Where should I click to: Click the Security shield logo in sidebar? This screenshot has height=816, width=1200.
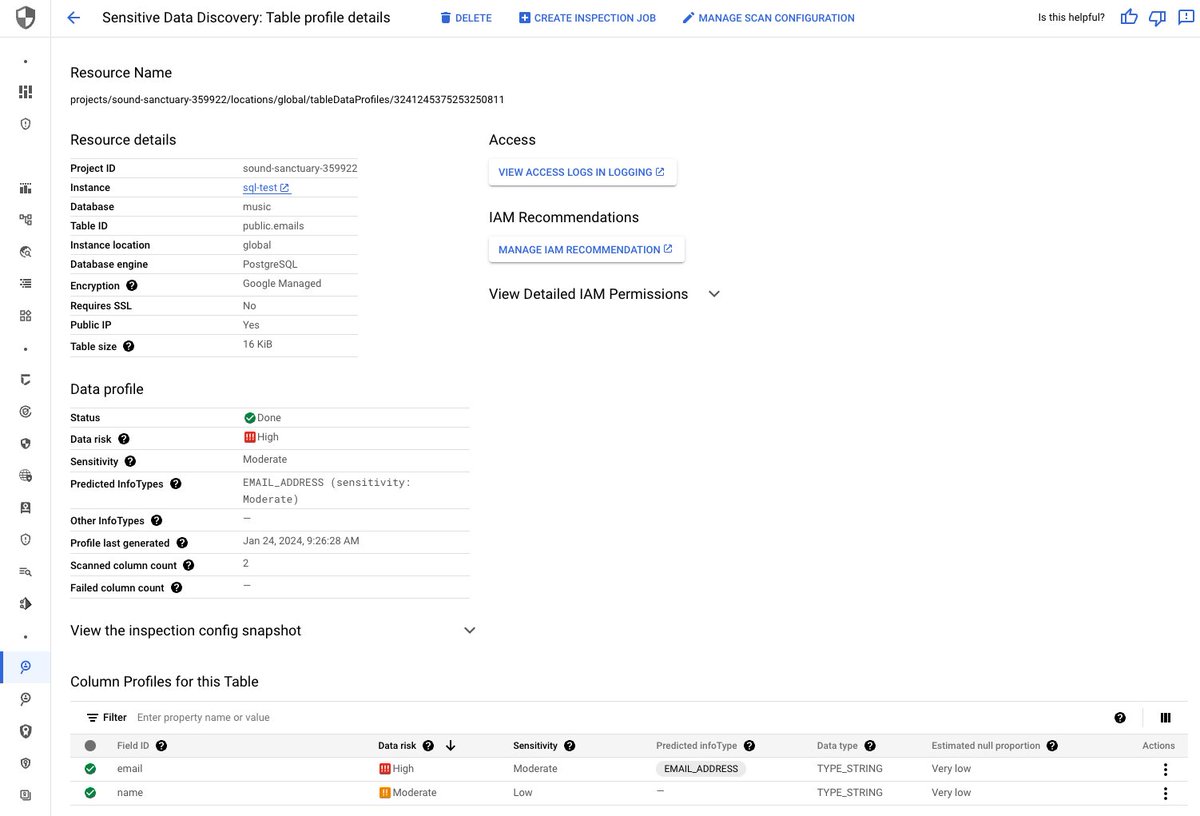pyautogui.click(x=25, y=18)
